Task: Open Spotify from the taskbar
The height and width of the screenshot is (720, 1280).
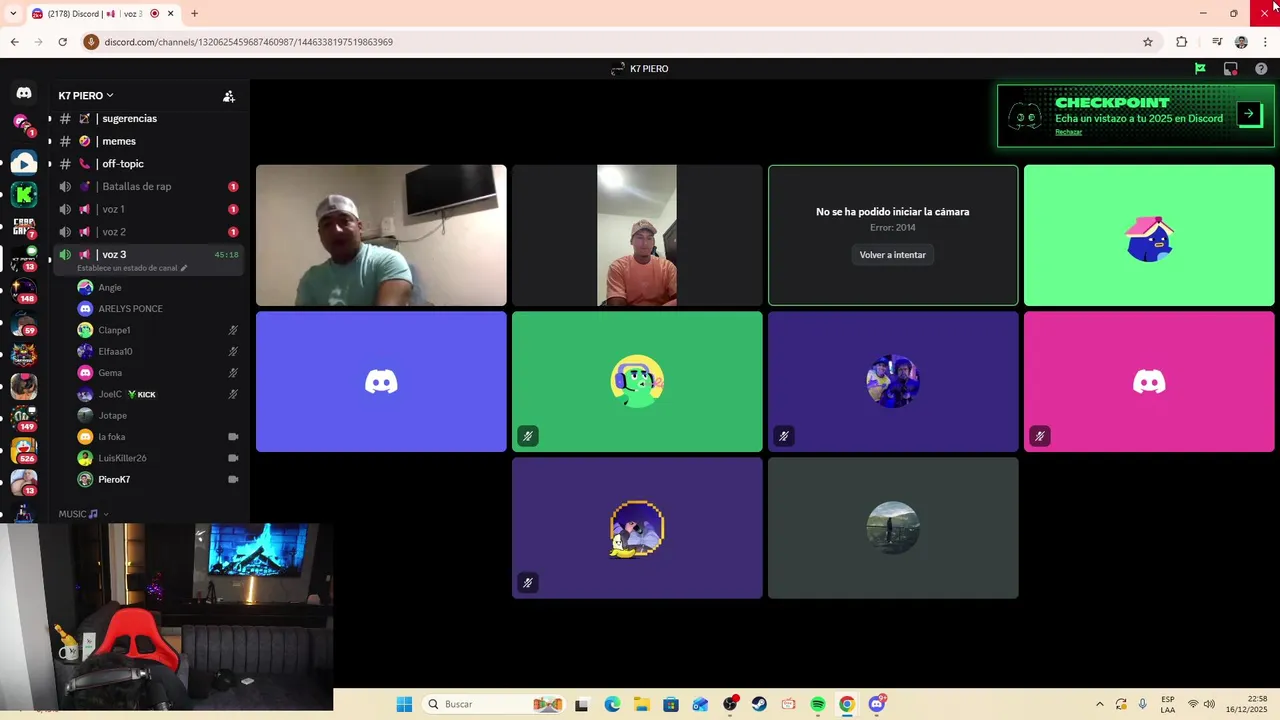Action: tap(818, 704)
